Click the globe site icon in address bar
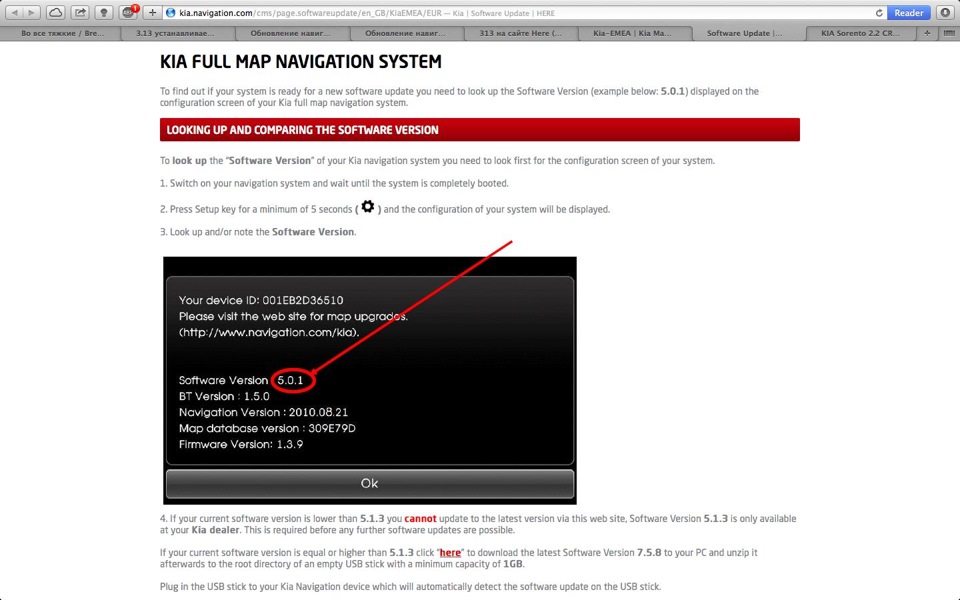Viewport: 960px width, 600px height. 171,13
